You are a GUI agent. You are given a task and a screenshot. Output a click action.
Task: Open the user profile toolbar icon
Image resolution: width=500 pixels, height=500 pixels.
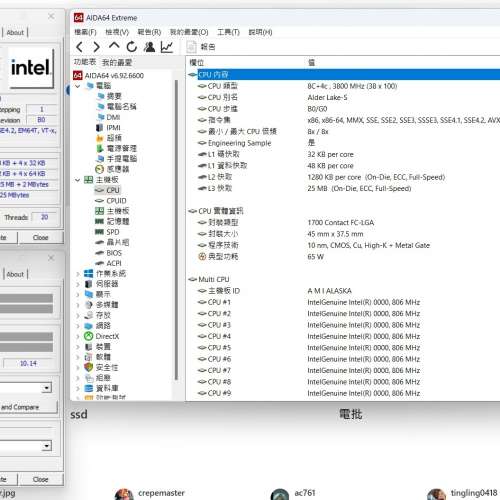pyautogui.click(x=149, y=47)
